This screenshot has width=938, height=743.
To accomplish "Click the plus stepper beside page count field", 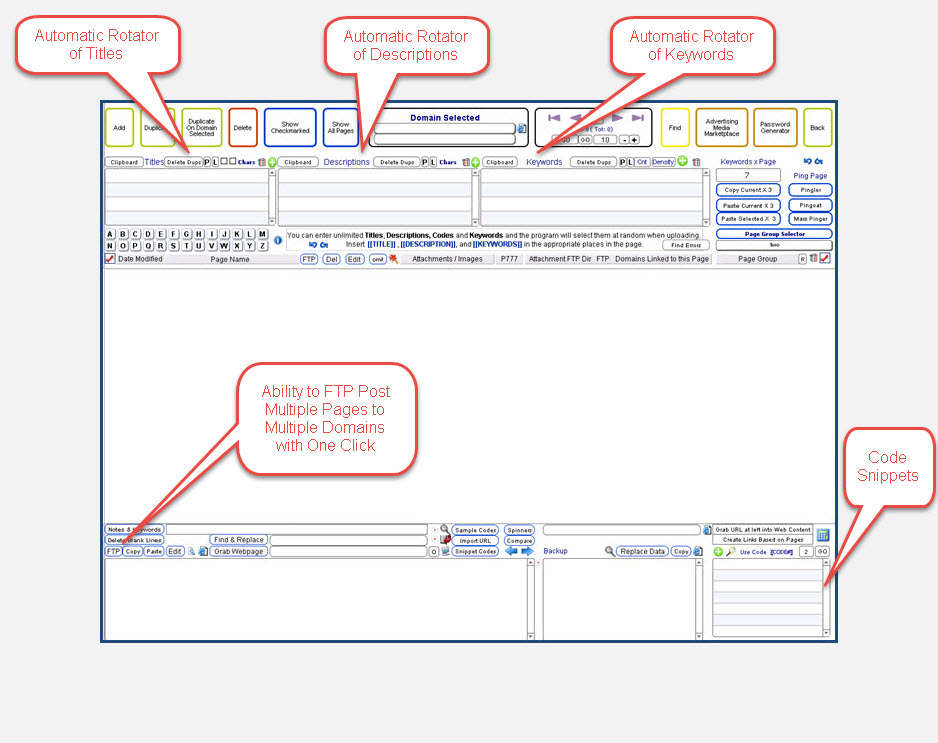I will pos(634,140).
